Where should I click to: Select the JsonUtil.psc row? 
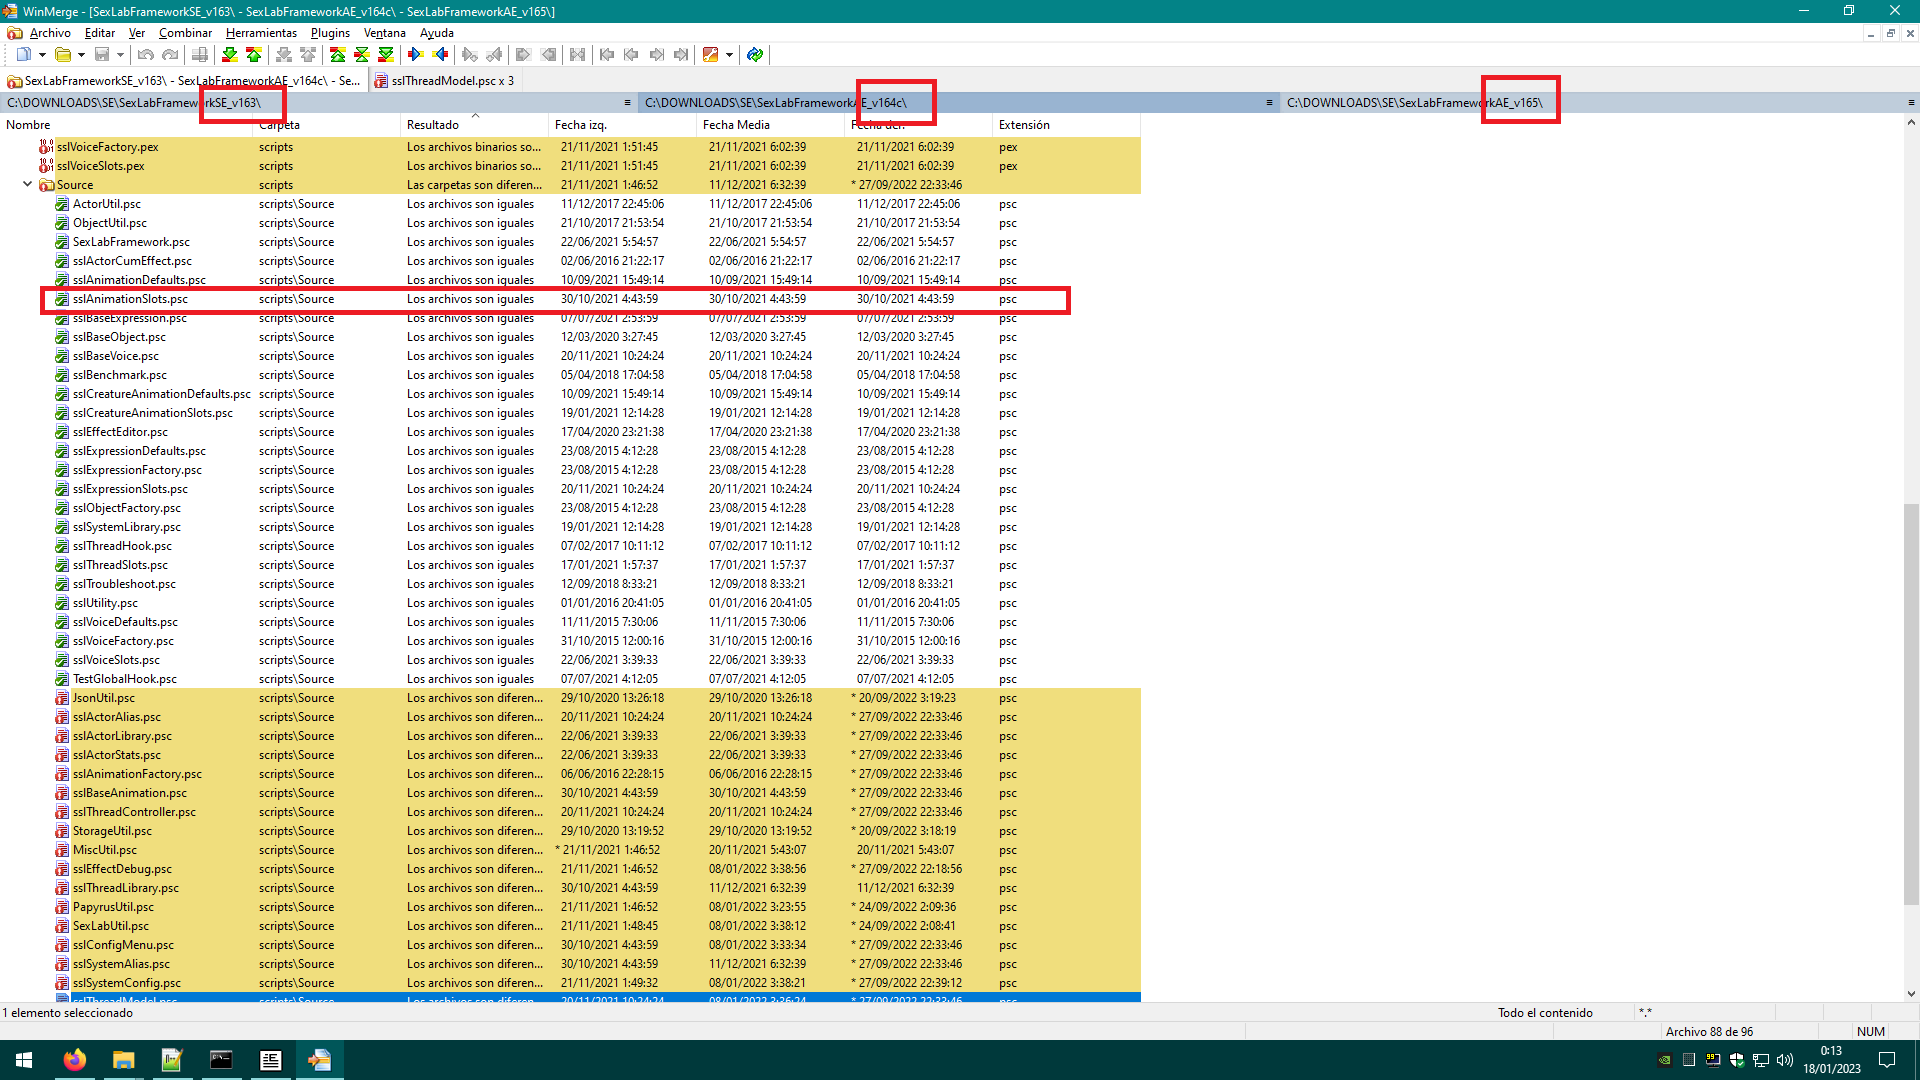(x=570, y=698)
